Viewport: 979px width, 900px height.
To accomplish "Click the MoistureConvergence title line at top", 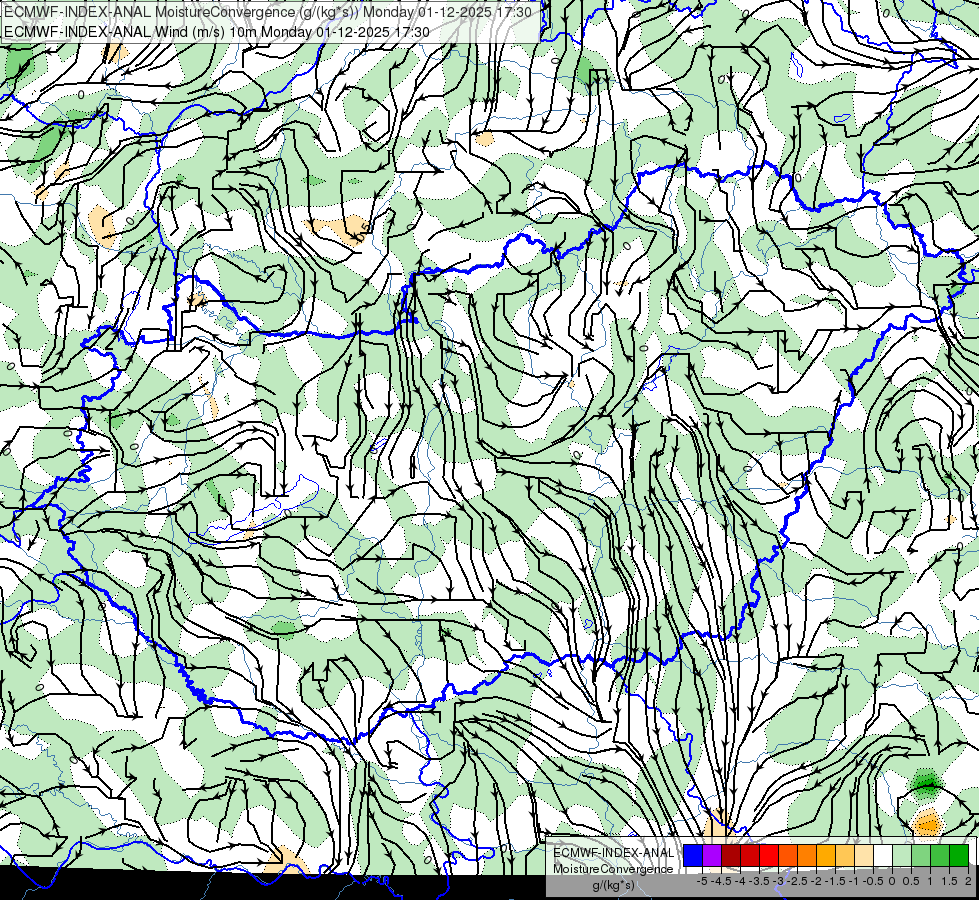I will [268, 12].
